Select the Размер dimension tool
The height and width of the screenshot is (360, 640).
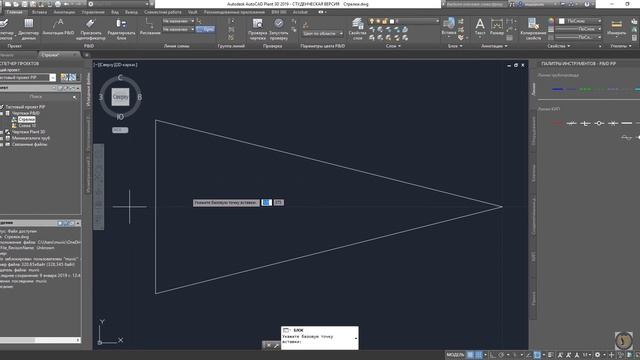(497, 27)
